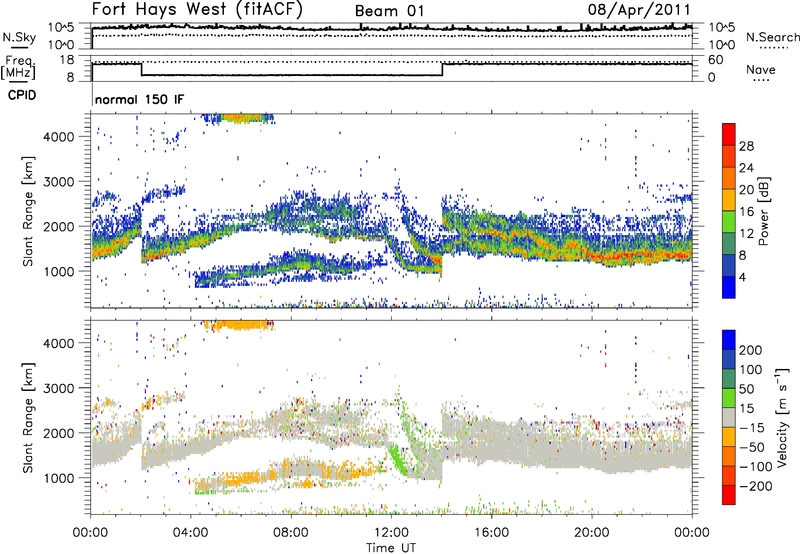Click the 'CPID' row label
Screen dimensions: 800x554
click(x=22, y=95)
